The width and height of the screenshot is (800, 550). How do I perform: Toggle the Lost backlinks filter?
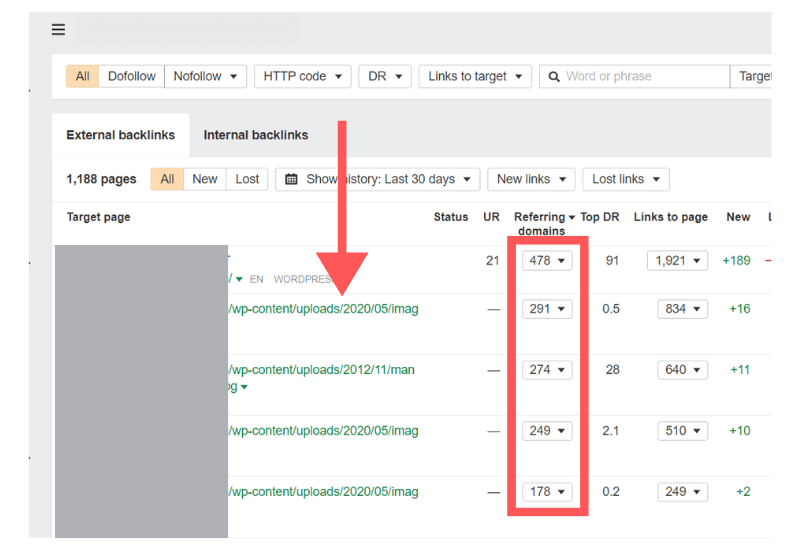[x=247, y=179]
